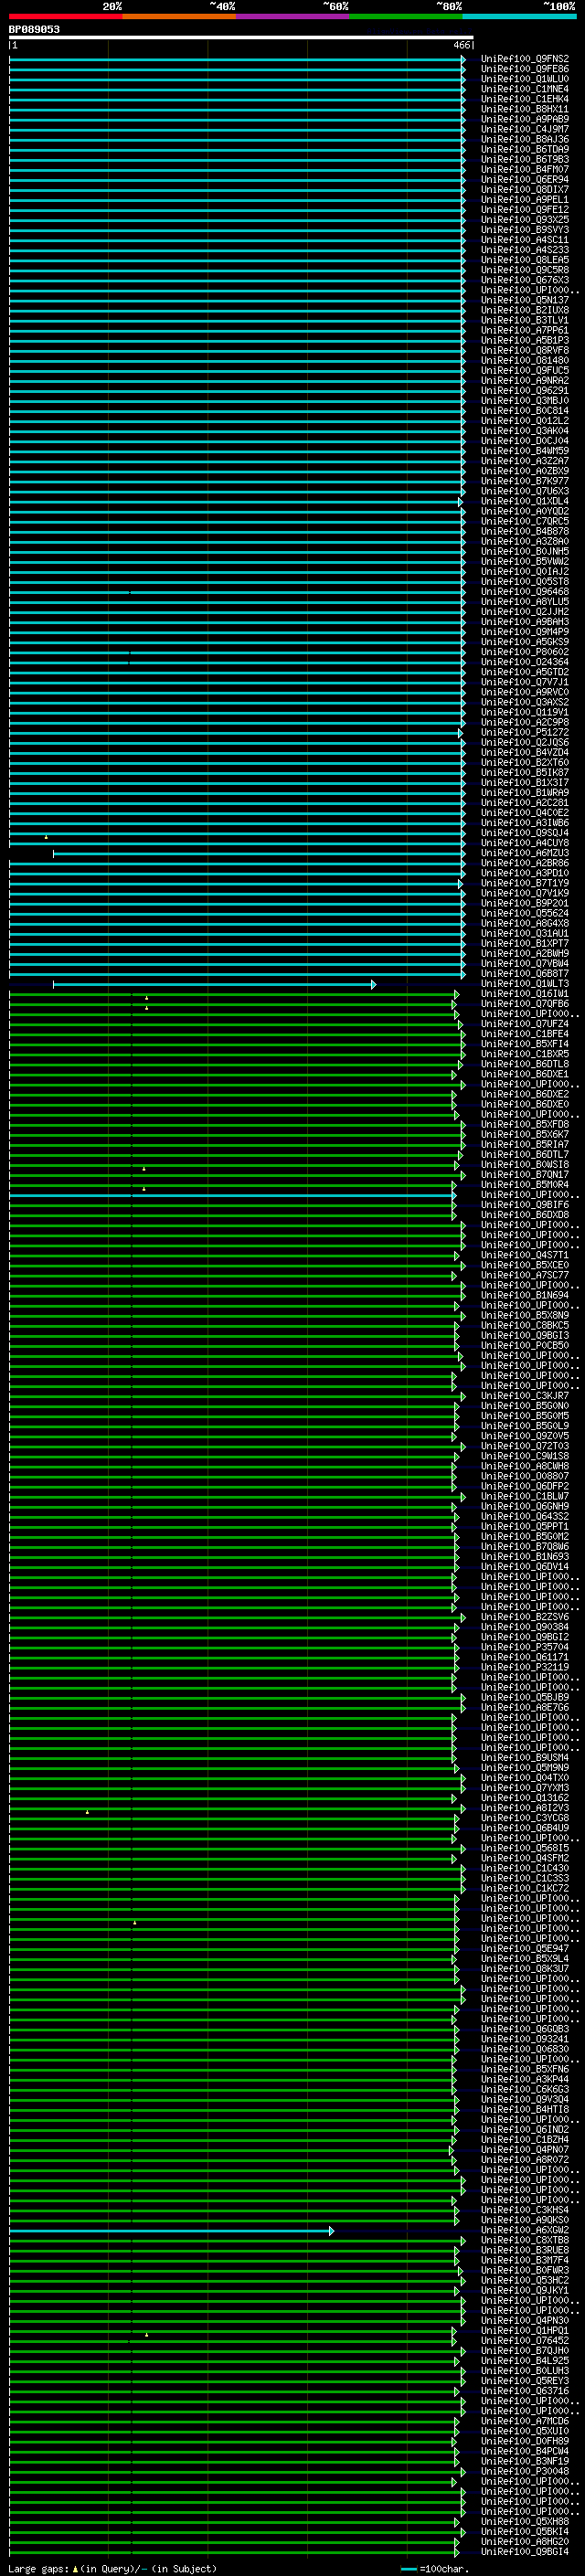This screenshot has width=585, height=2576.
Task: Select the UniRef100_C8XTB8 label
Action: click(x=524, y=2241)
